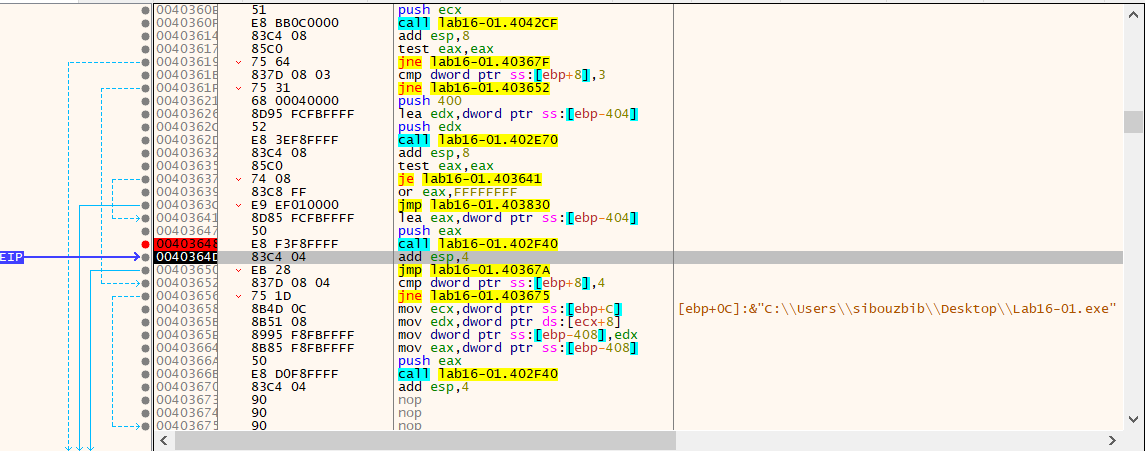Toggle breakpoint bullet beside the push 400 line
The image size is (1145, 451).
point(146,101)
